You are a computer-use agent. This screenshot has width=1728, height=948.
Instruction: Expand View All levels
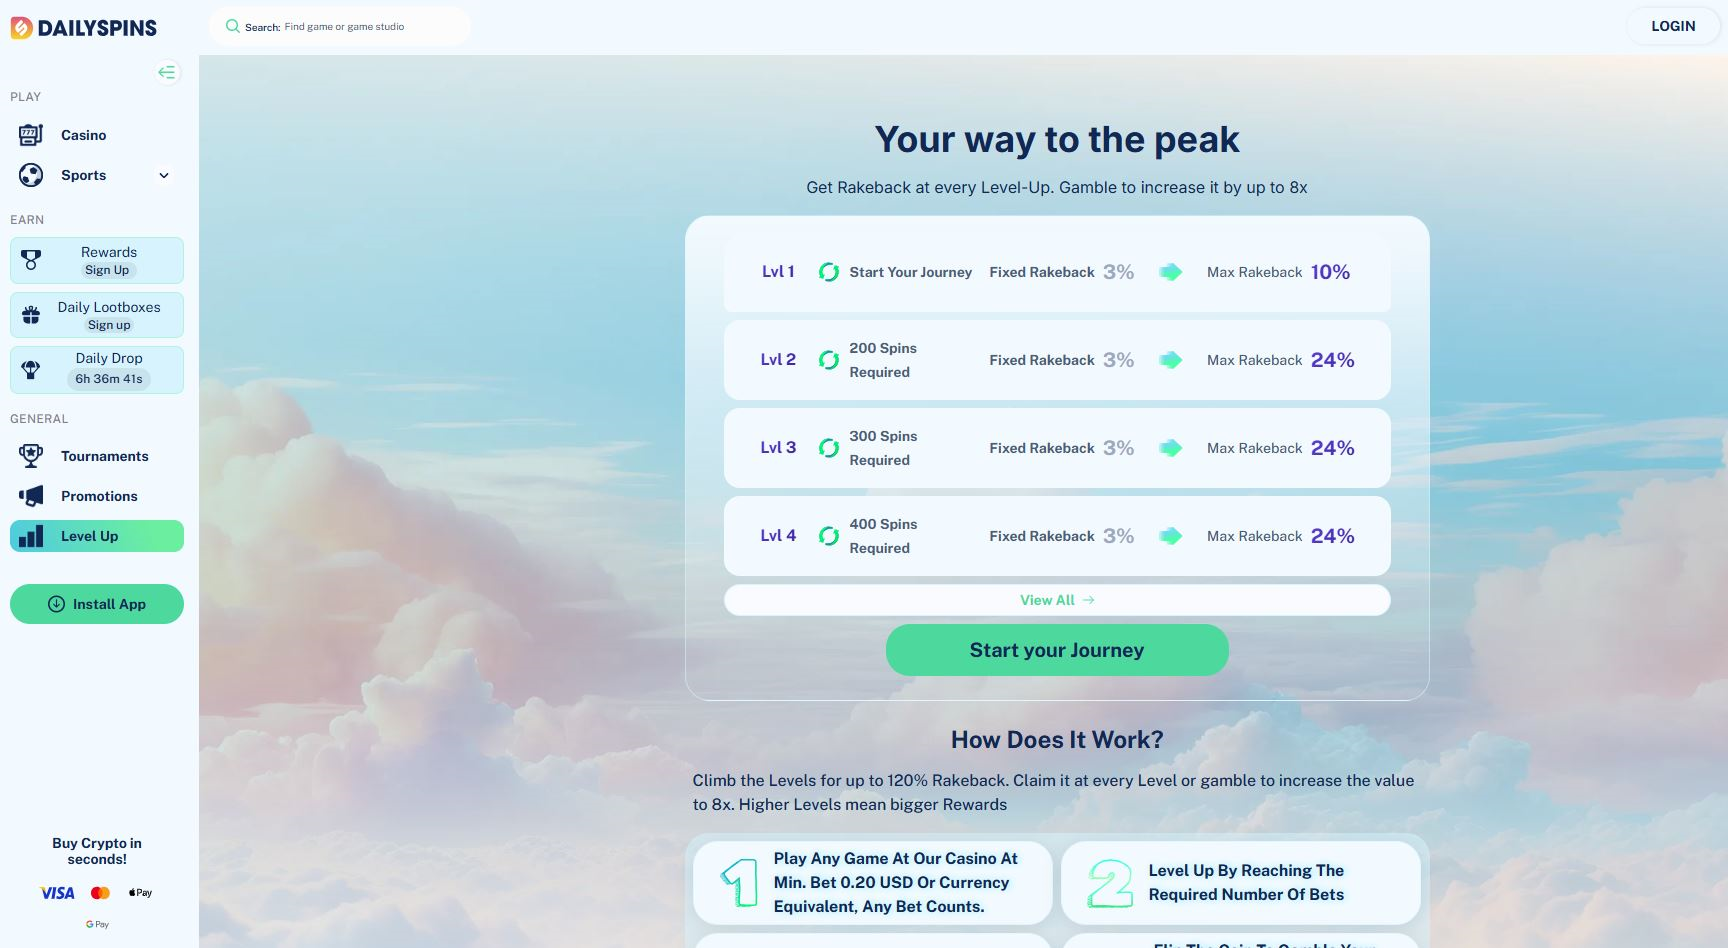pyautogui.click(x=1056, y=600)
